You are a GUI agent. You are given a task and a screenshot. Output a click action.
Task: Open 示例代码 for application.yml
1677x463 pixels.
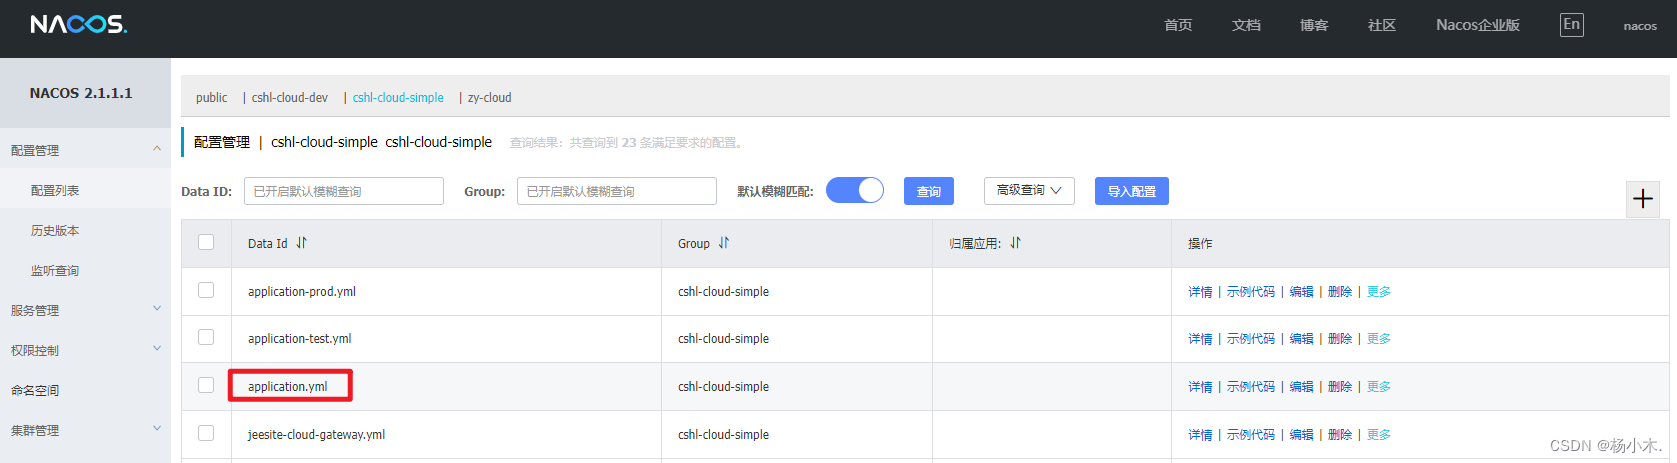click(1251, 387)
